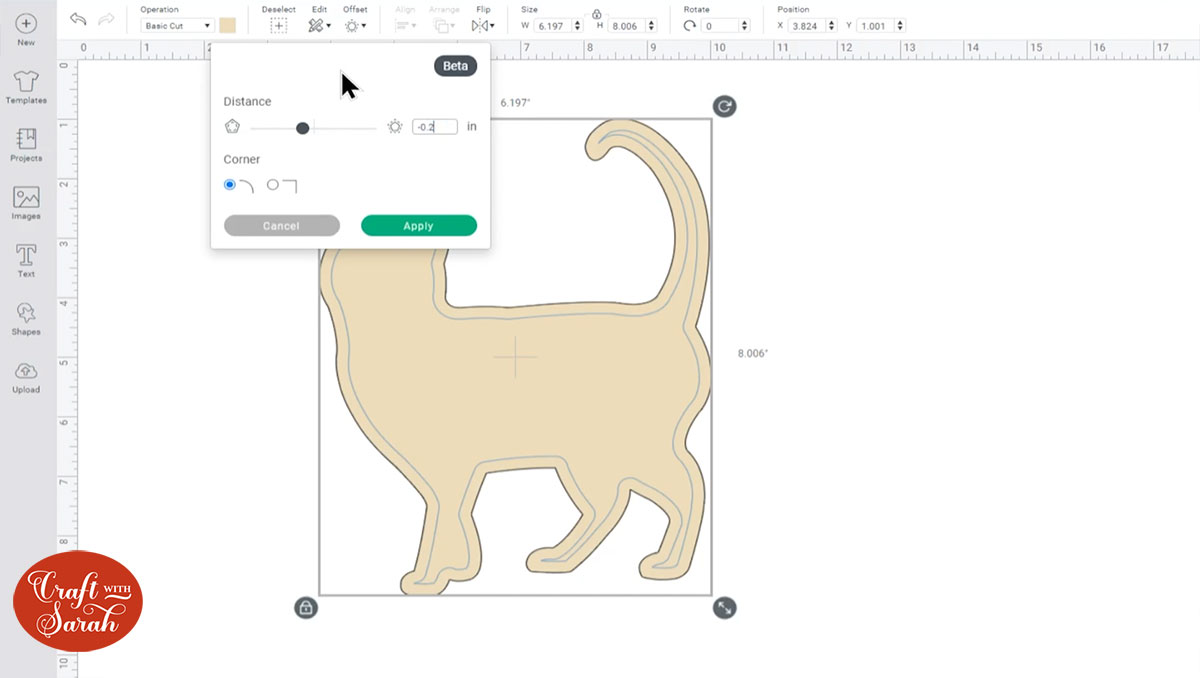Click the Projects icon
The image size is (1200, 678).
(25, 143)
